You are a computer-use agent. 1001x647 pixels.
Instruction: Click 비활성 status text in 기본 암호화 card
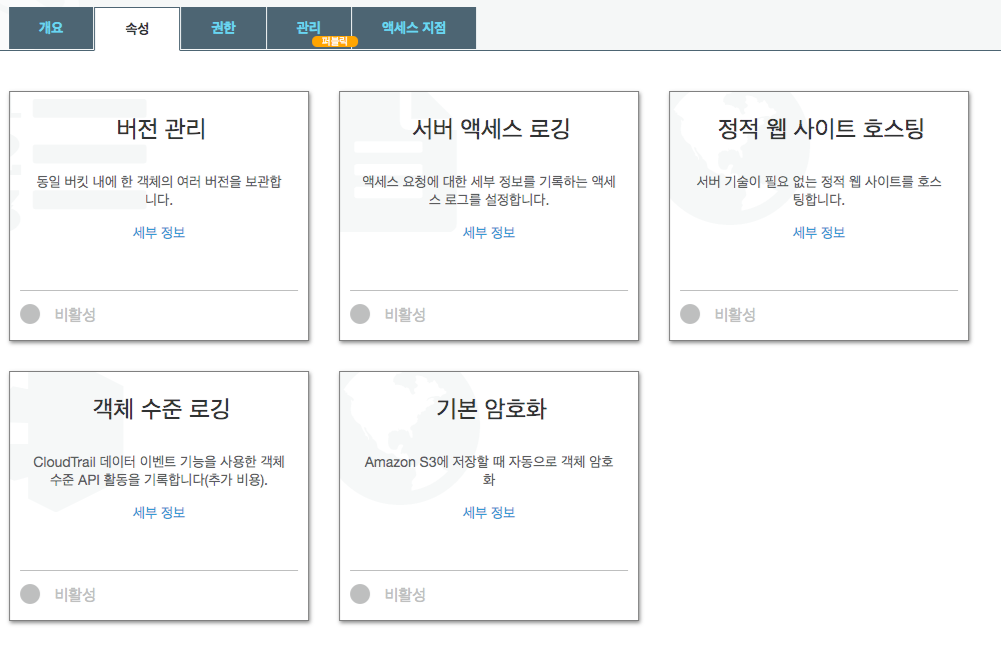pos(405,595)
